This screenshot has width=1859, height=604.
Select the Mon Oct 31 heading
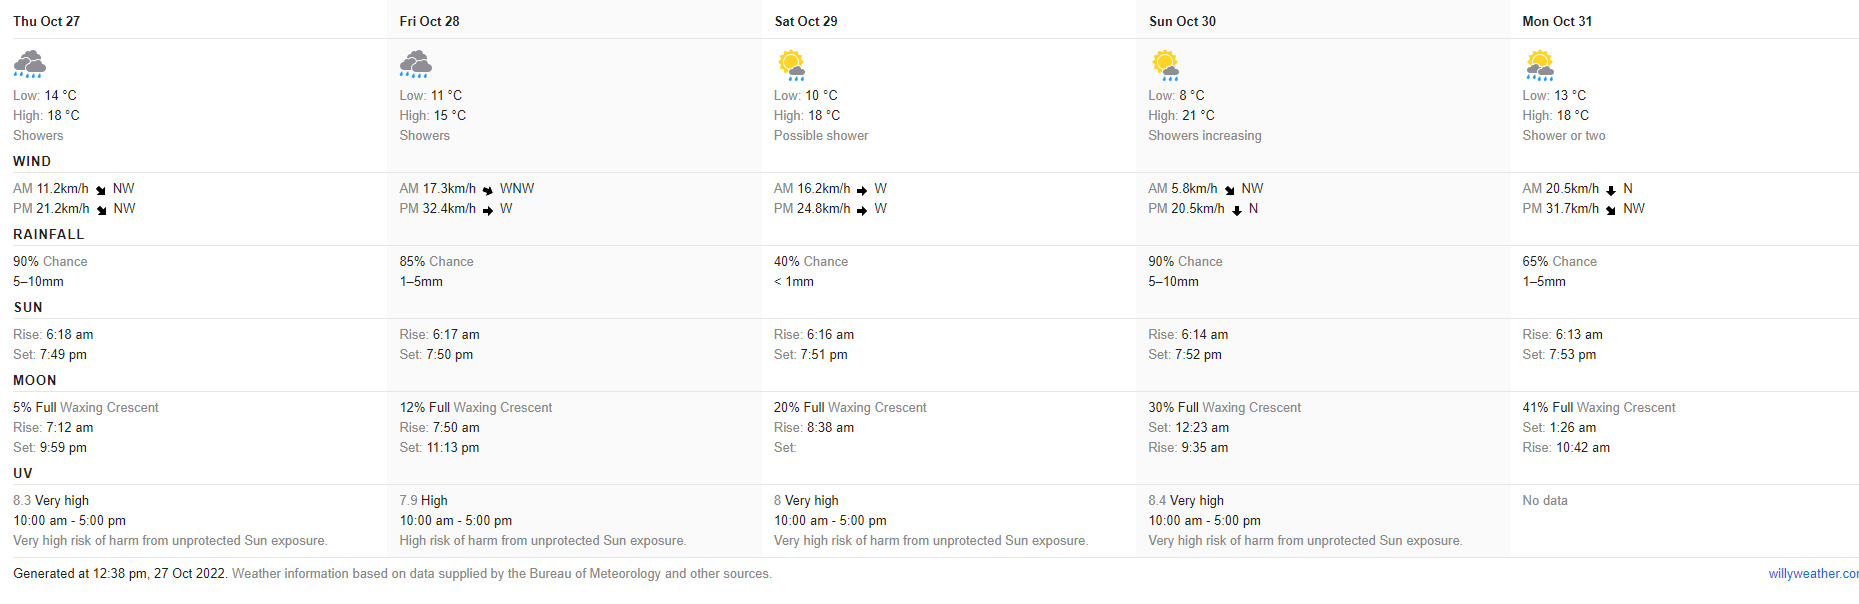point(1557,21)
